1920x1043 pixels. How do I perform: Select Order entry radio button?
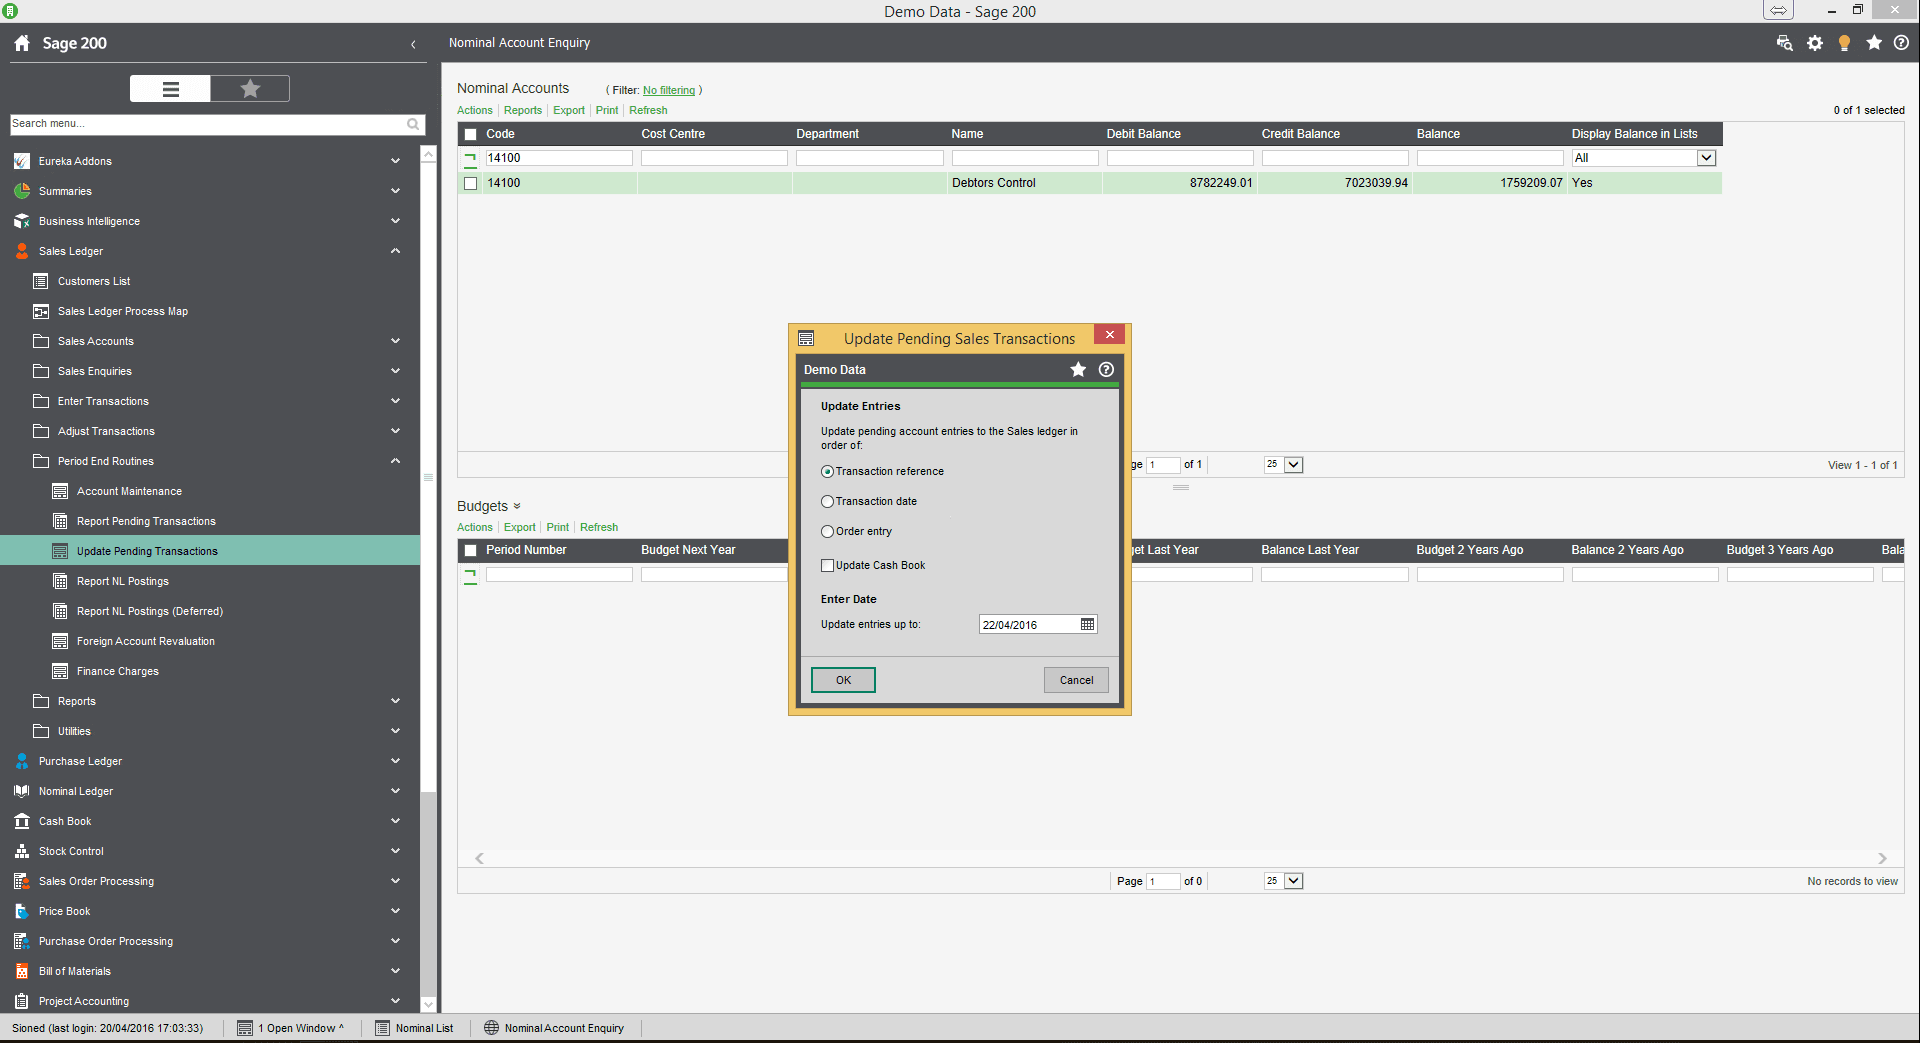pyautogui.click(x=827, y=531)
